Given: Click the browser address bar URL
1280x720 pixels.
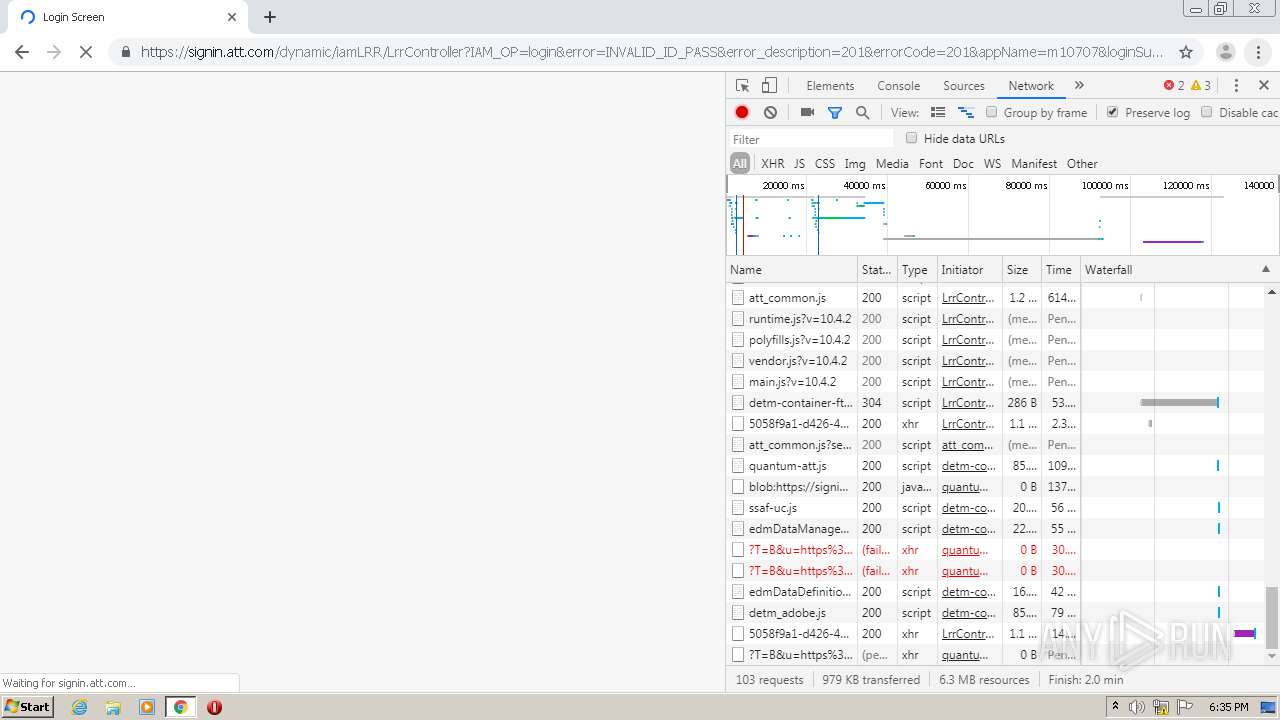Looking at the screenshot, I should pyautogui.click(x=652, y=52).
